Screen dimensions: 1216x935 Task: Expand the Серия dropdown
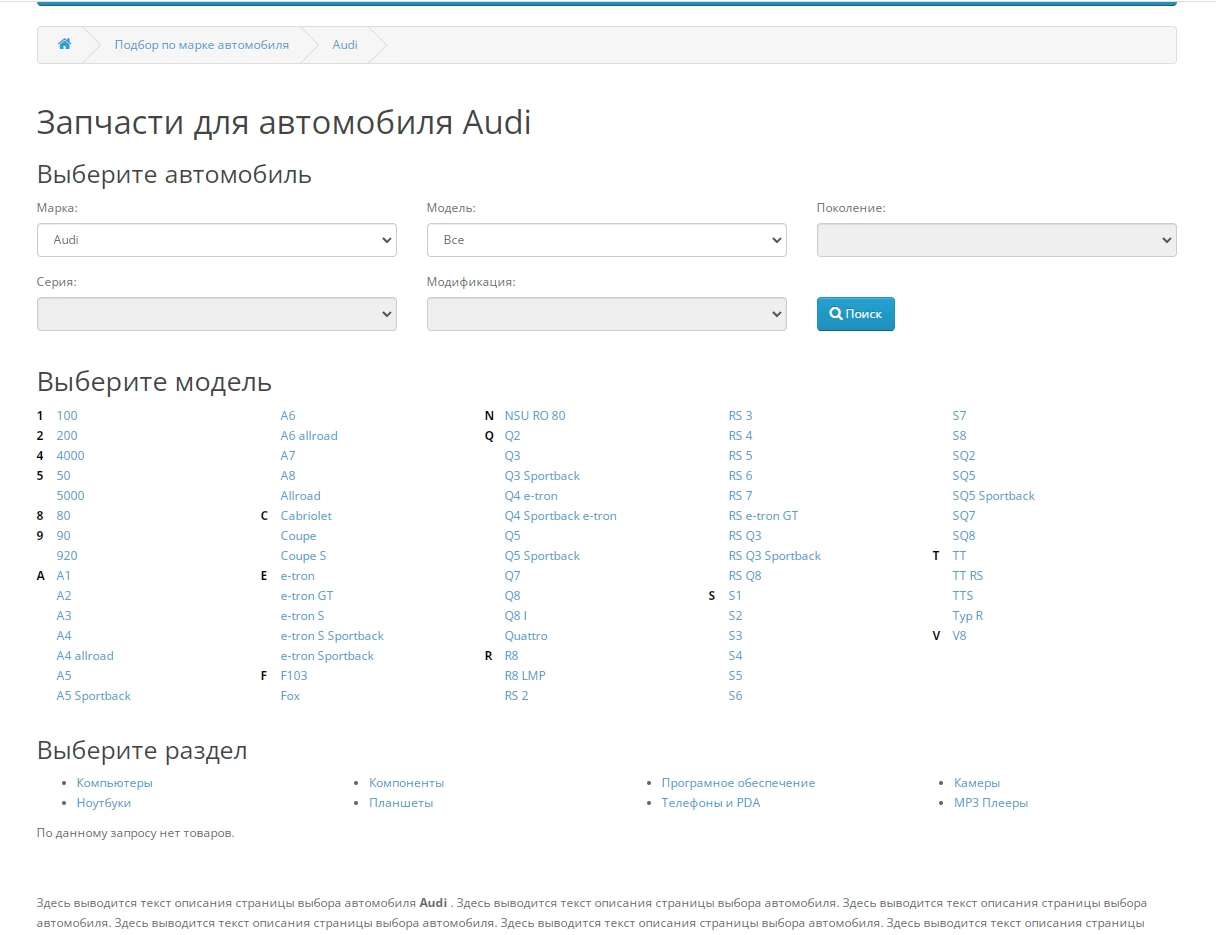point(217,314)
